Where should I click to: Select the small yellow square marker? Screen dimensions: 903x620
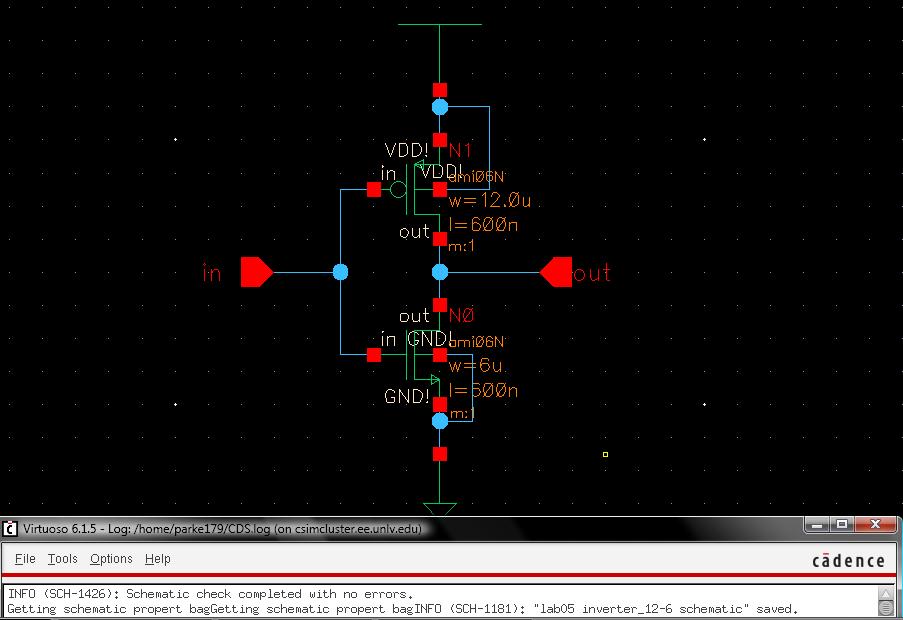click(x=605, y=454)
